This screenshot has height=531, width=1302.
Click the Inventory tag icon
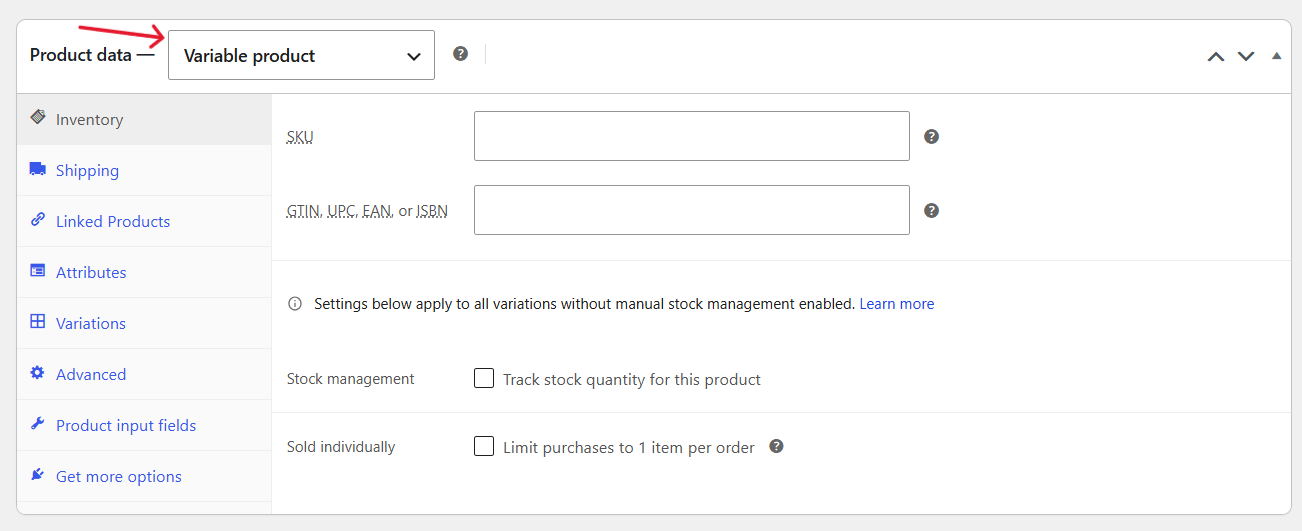point(38,117)
